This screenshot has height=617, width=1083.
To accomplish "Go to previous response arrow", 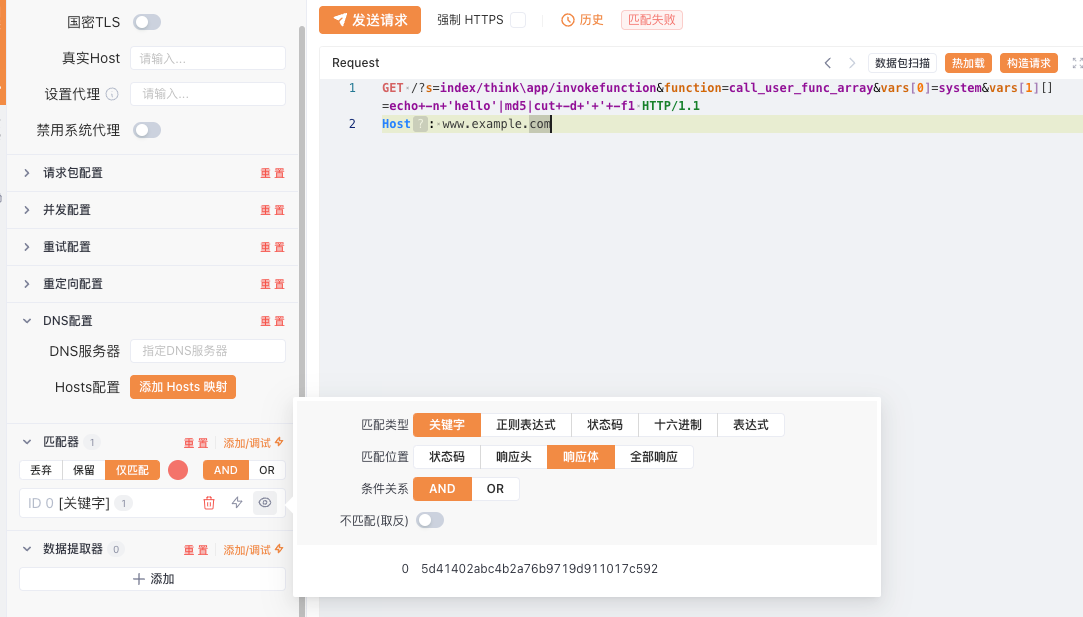I will point(827,63).
